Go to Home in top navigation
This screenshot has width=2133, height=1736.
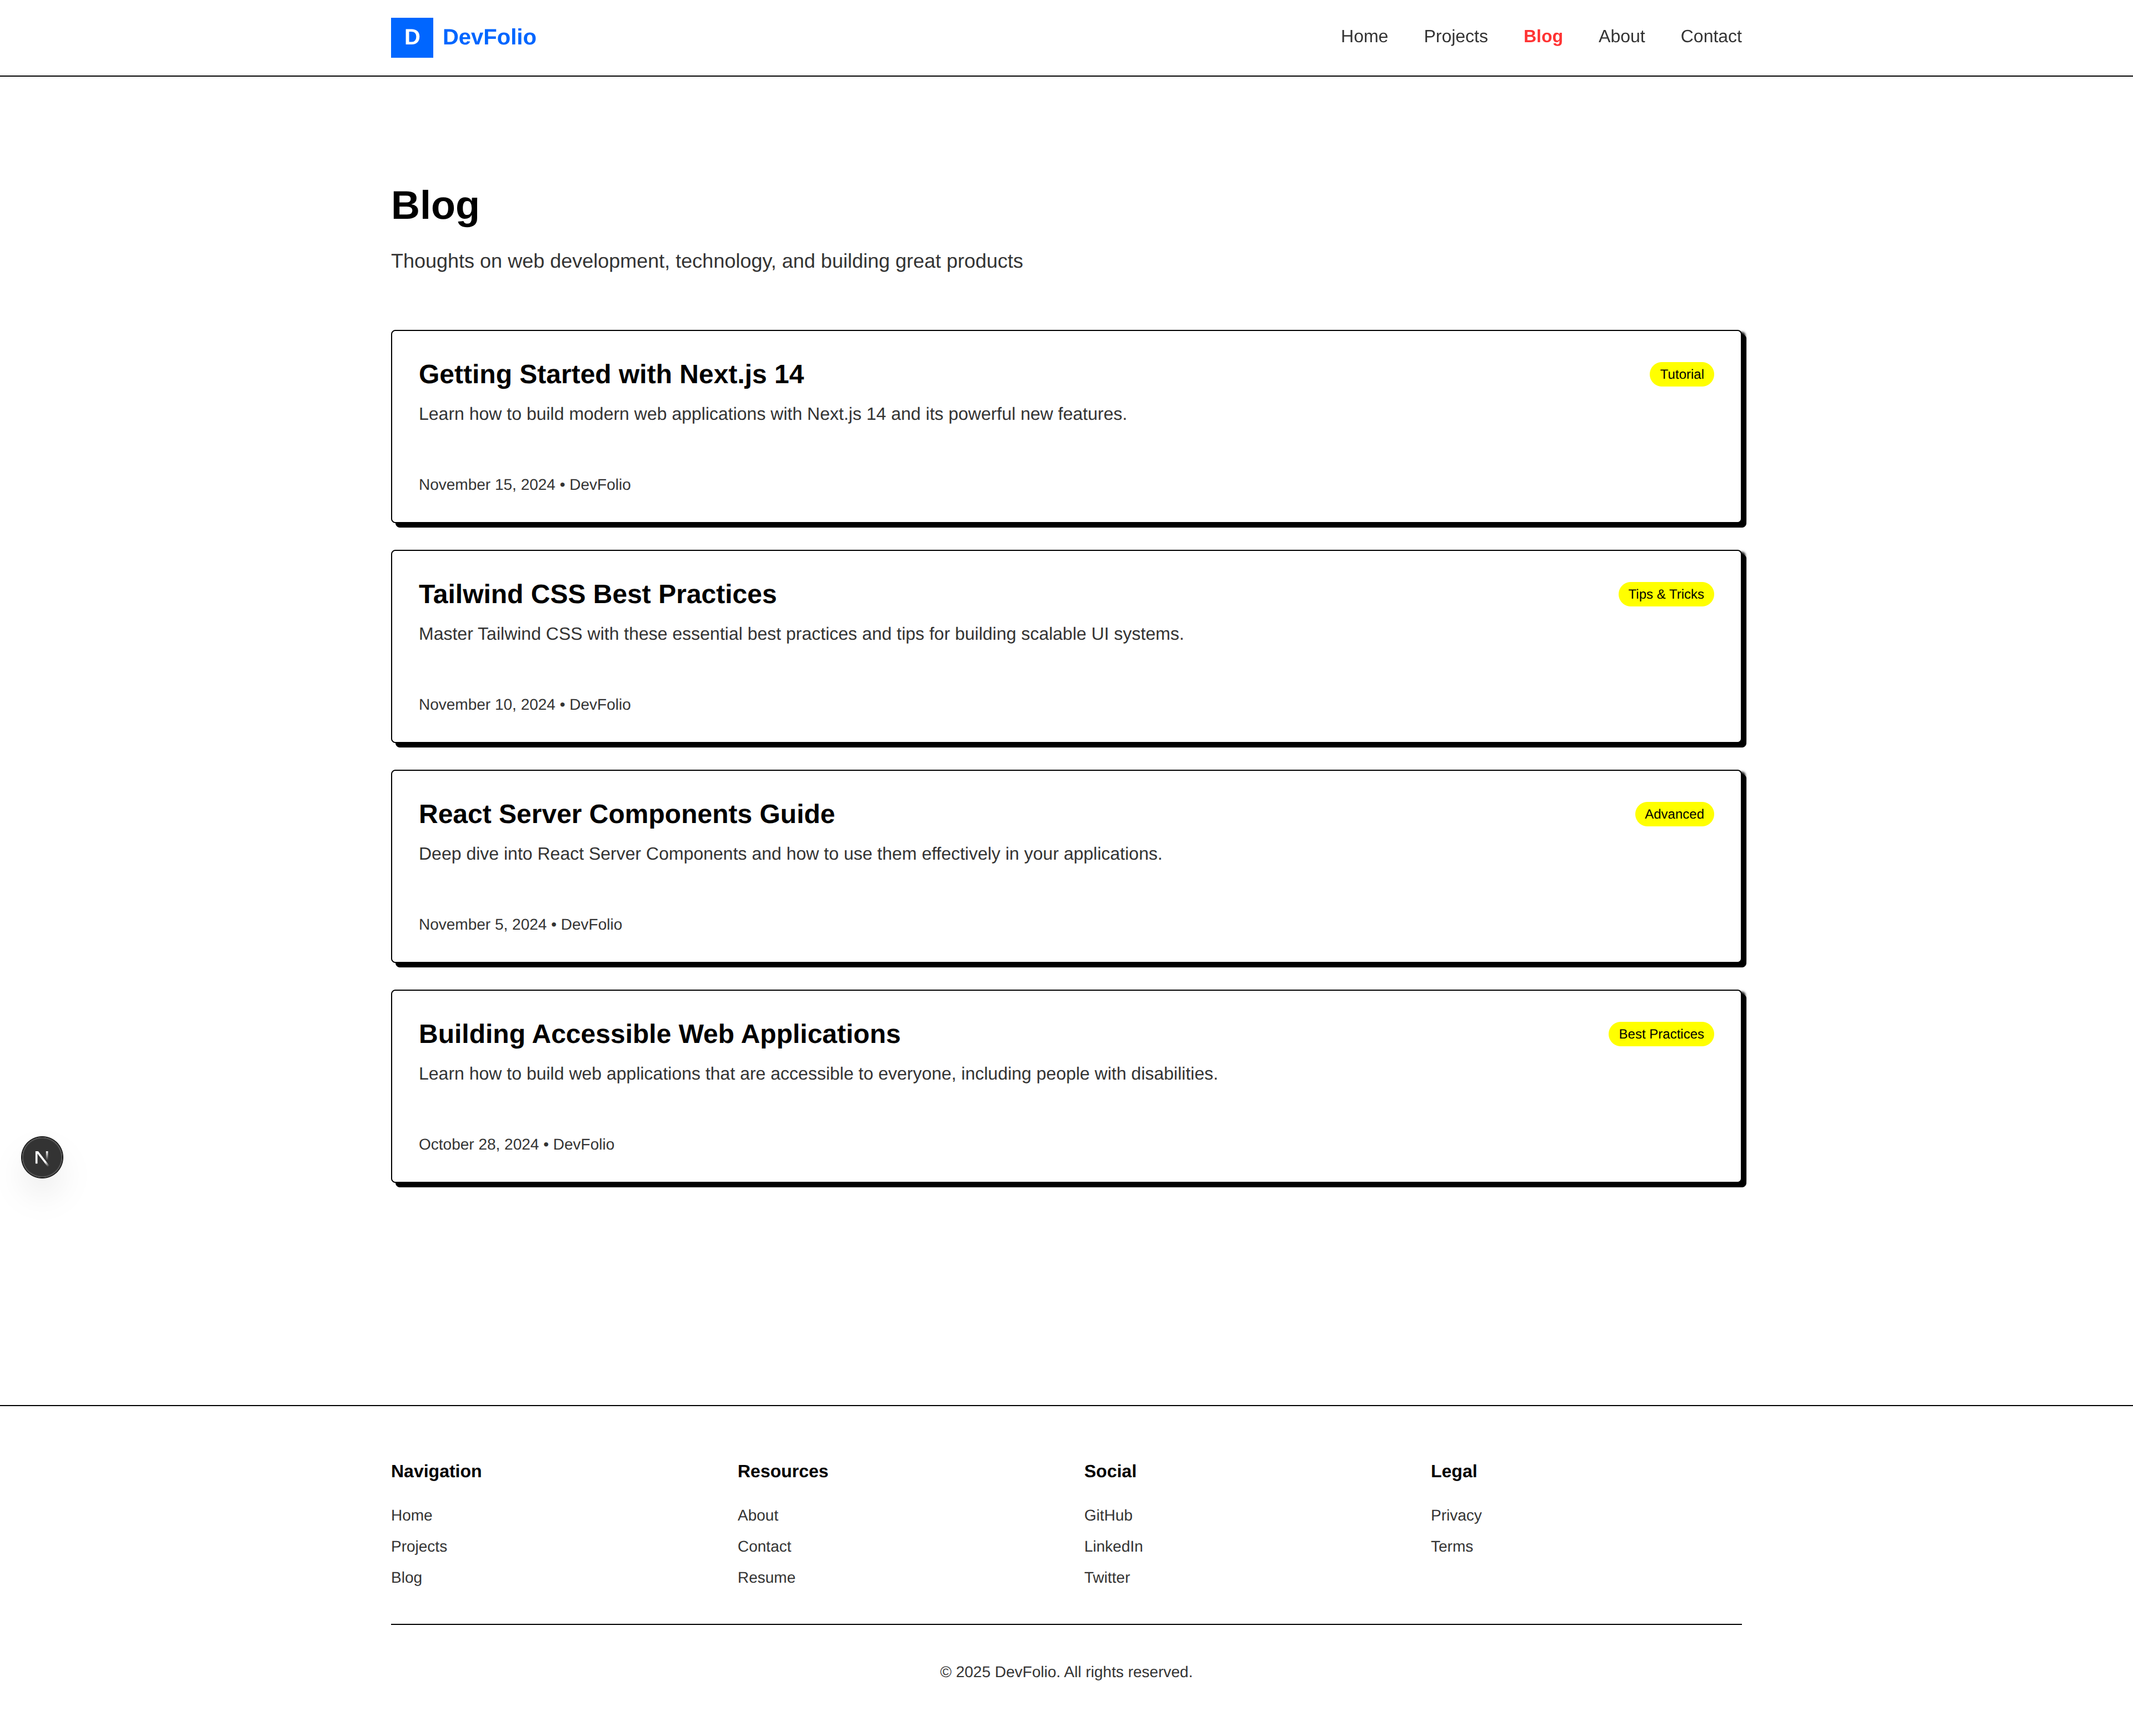point(1363,36)
